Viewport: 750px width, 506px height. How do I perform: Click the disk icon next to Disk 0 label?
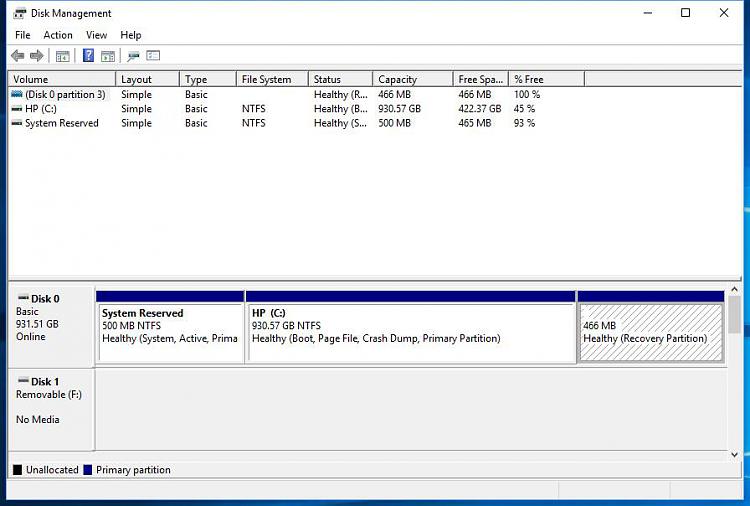tap(23, 298)
